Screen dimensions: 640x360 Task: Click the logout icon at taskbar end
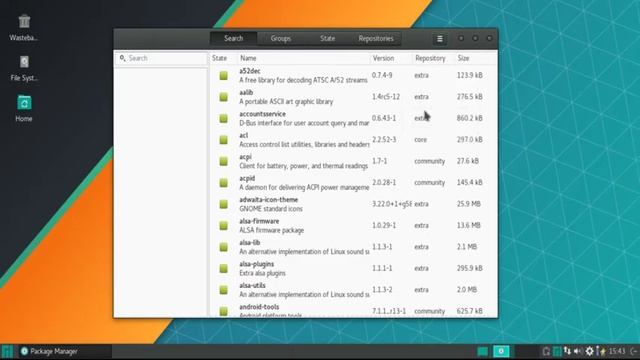pyautogui.click(x=634, y=351)
